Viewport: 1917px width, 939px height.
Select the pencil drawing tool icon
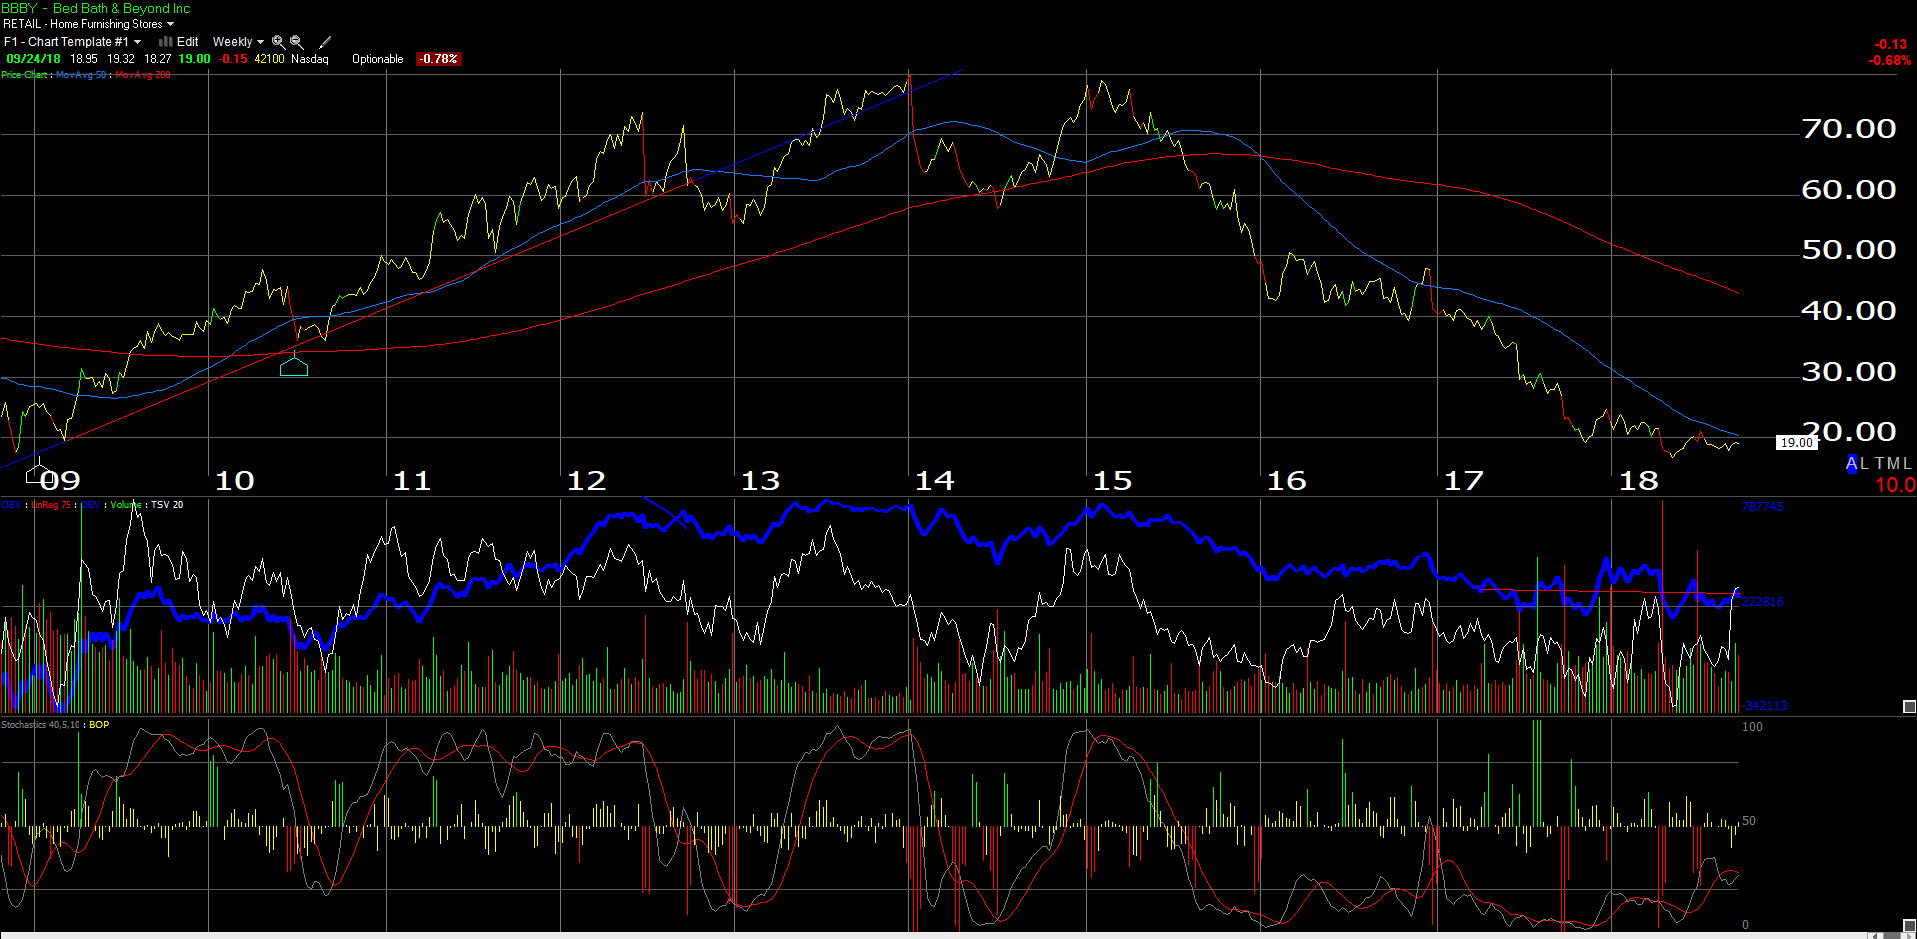pyautogui.click(x=324, y=42)
